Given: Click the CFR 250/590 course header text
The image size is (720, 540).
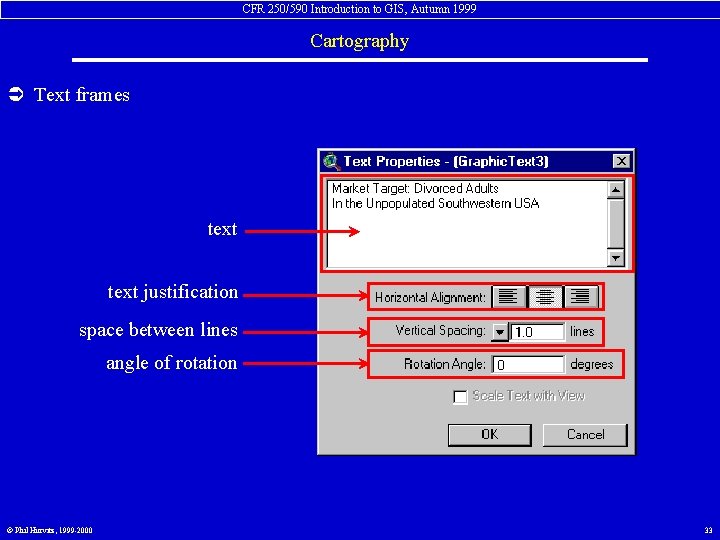Looking at the screenshot, I should [x=360, y=9].
